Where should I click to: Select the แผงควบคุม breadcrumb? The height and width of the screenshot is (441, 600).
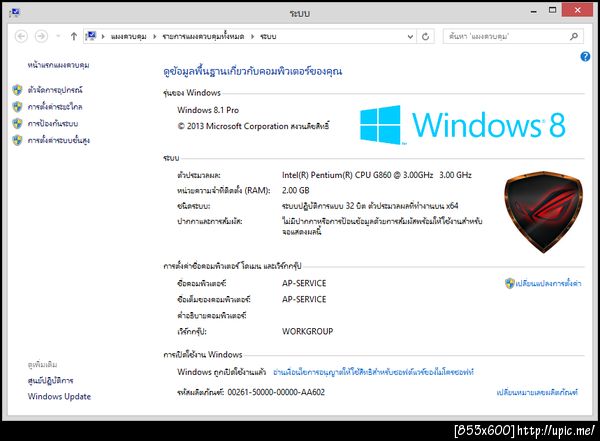click(129, 37)
